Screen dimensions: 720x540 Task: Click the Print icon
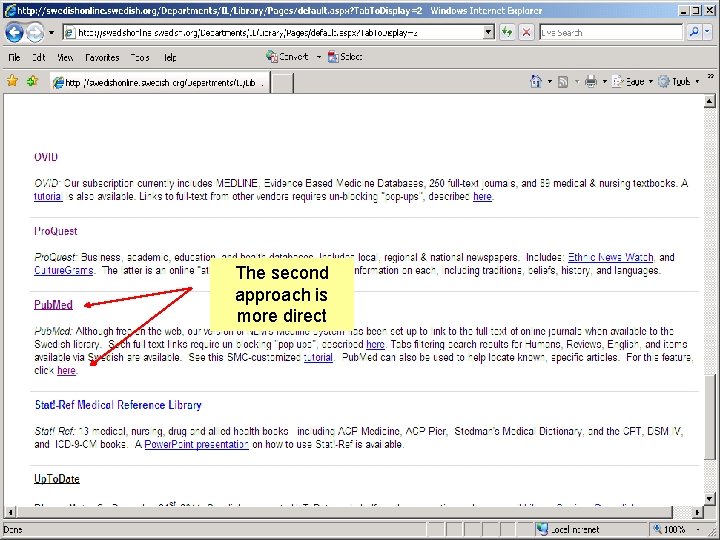pyautogui.click(x=591, y=82)
